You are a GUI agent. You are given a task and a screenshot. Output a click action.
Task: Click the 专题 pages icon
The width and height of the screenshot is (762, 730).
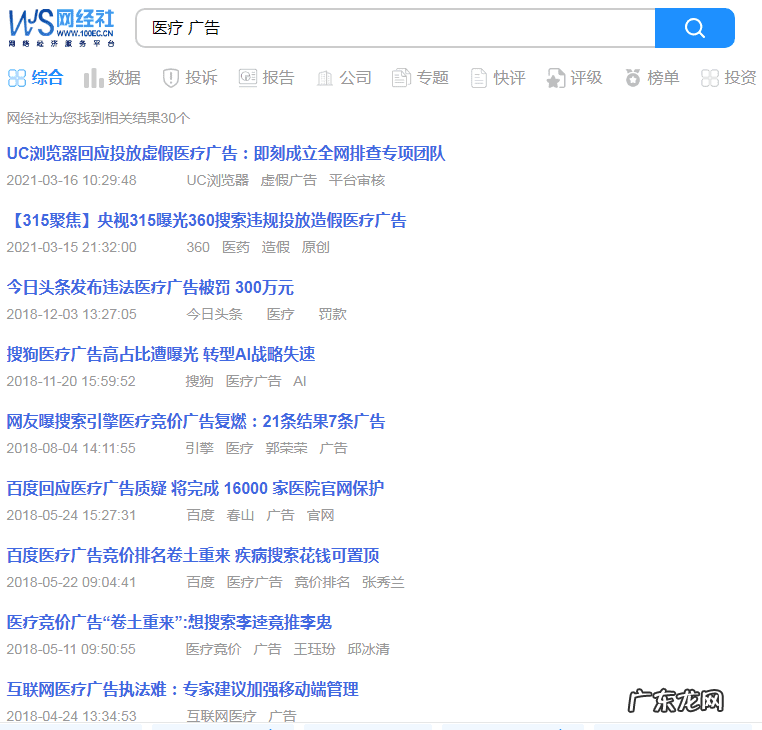click(401, 78)
